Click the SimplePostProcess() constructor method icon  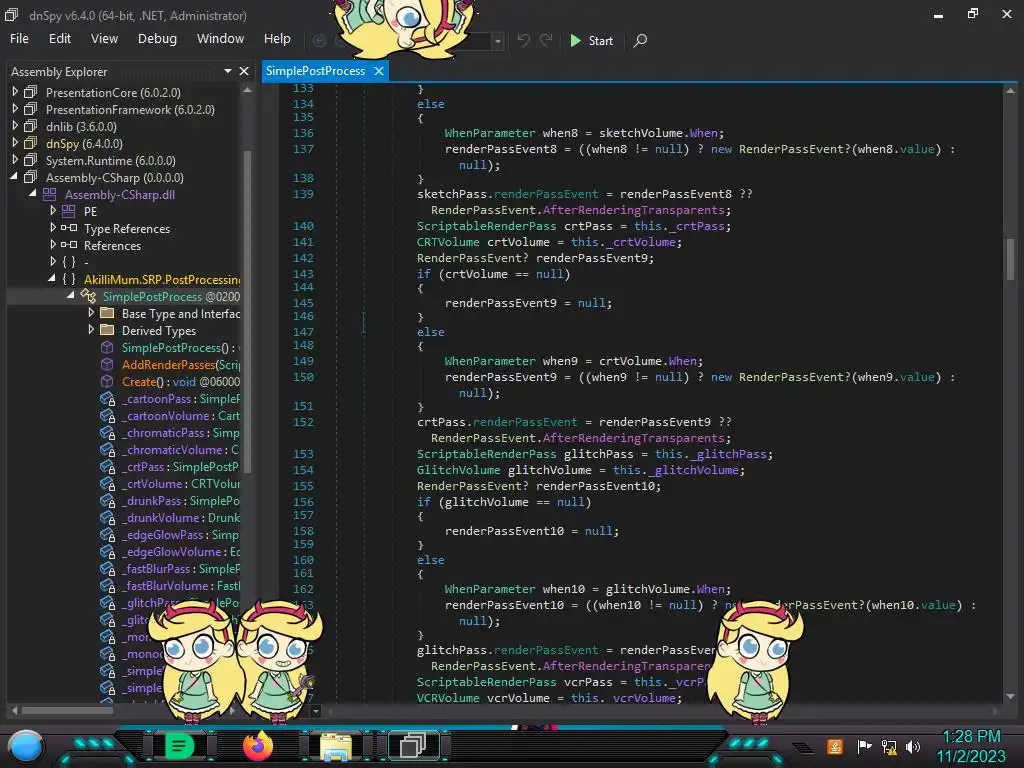(x=107, y=347)
